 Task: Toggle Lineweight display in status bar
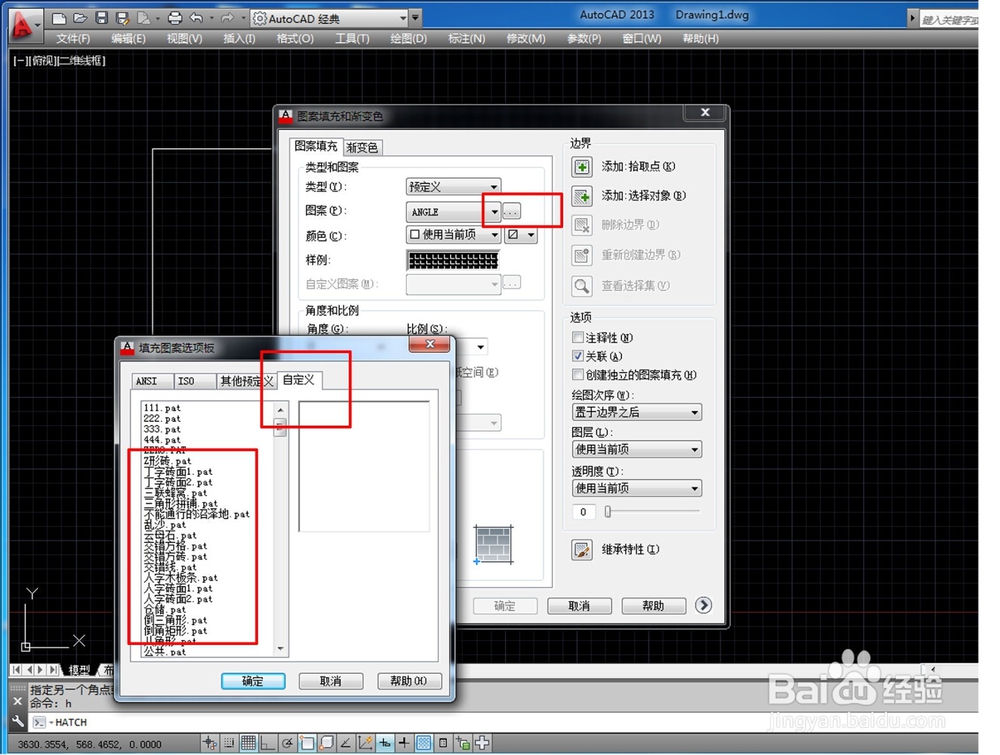coord(404,743)
